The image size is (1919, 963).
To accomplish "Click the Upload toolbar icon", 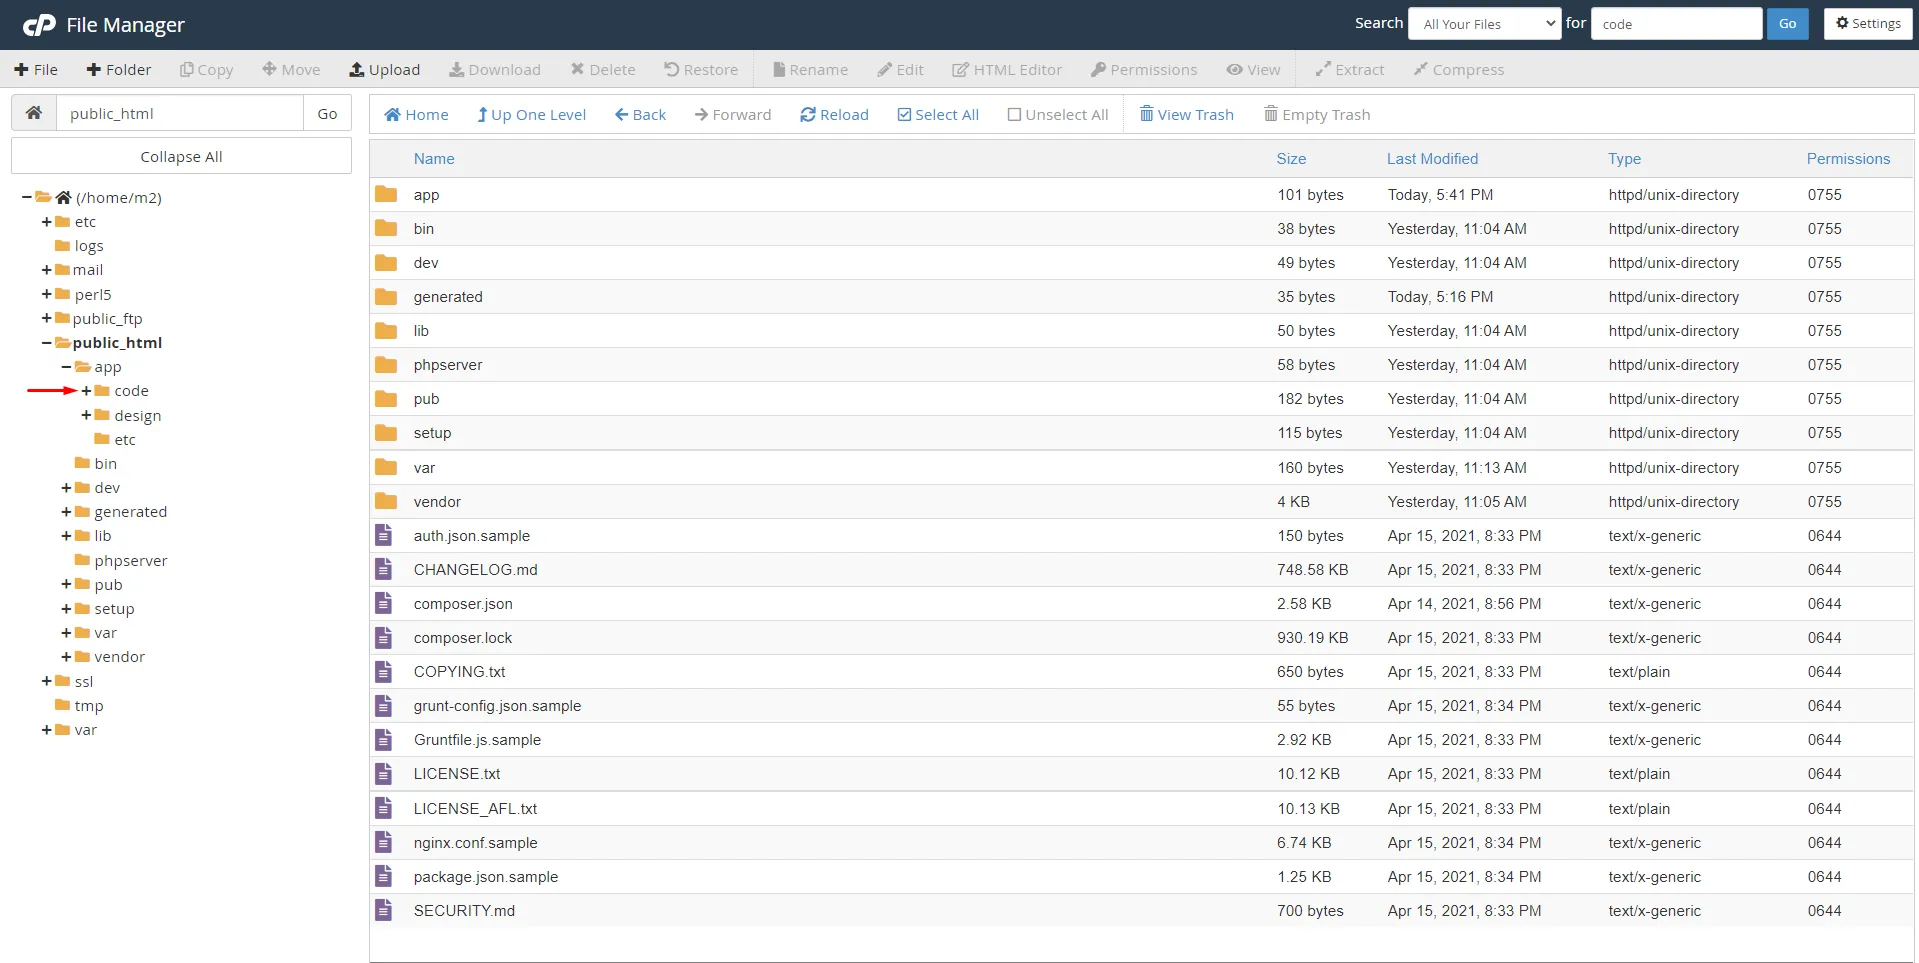I will point(357,70).
